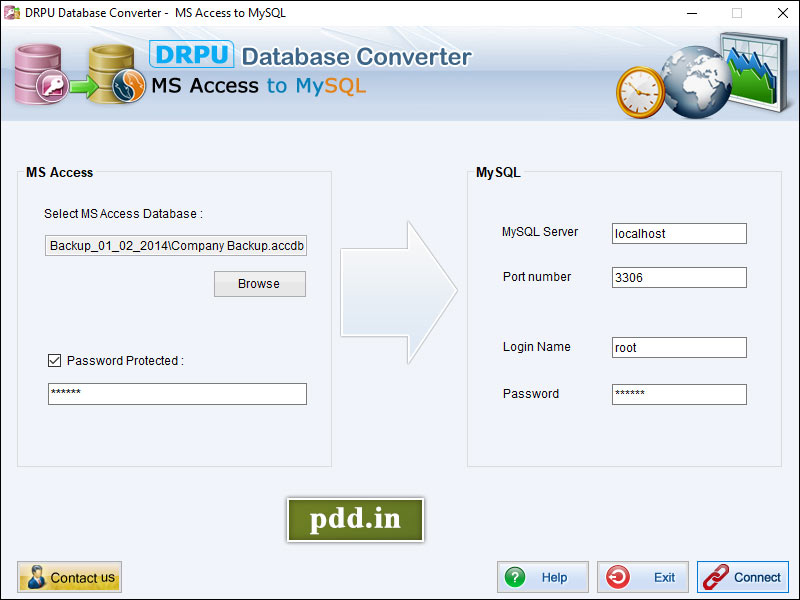
Task: Click the root Login Name field
Action: 678,347
